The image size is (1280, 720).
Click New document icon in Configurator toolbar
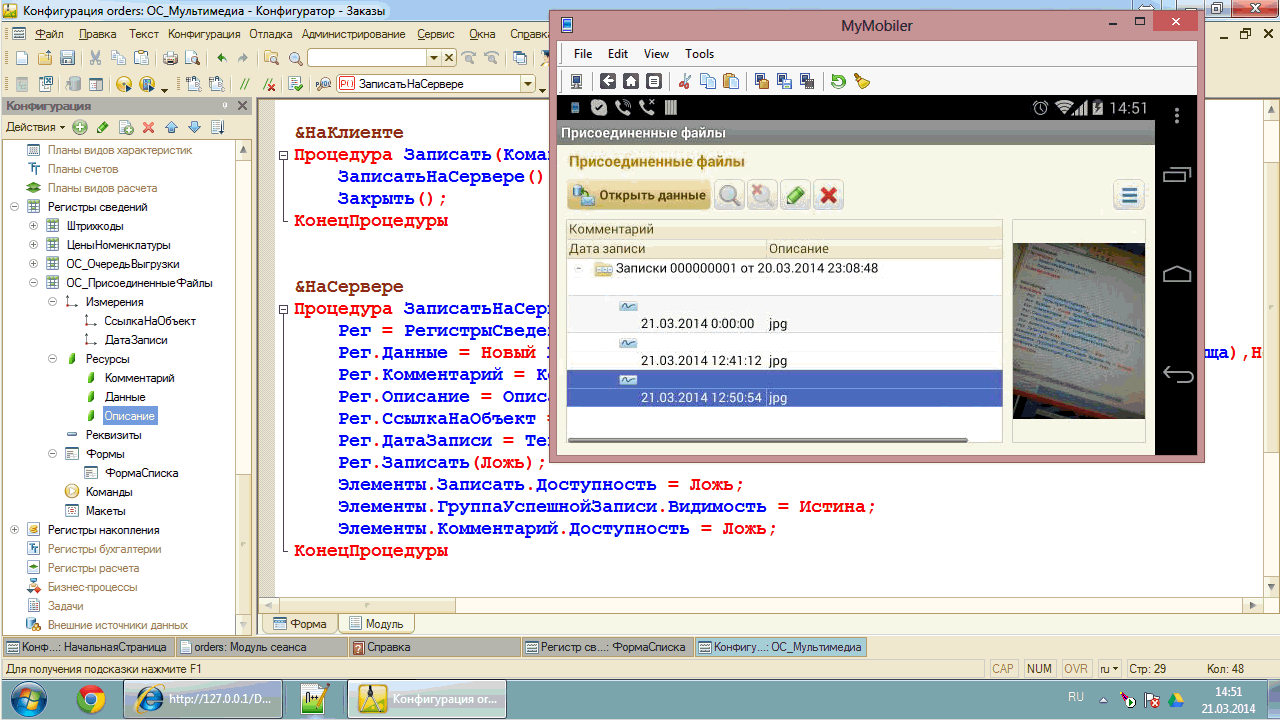click(23, 58)
